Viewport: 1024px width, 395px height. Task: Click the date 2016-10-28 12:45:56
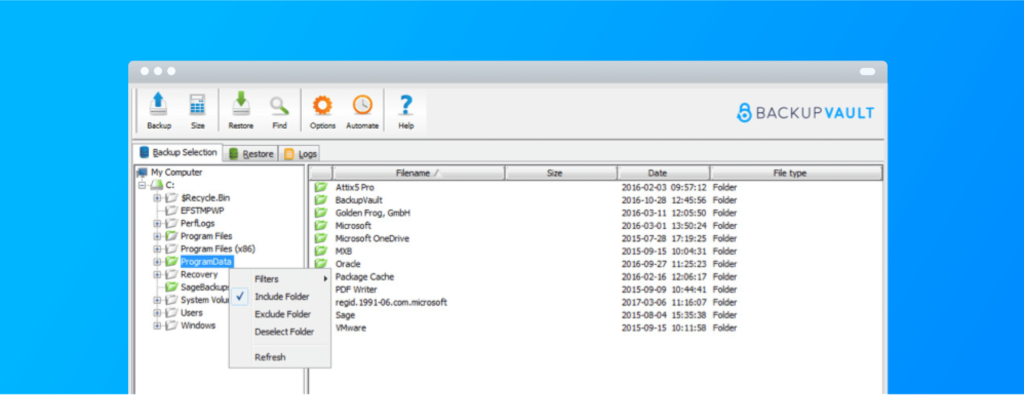pos(664,200)
